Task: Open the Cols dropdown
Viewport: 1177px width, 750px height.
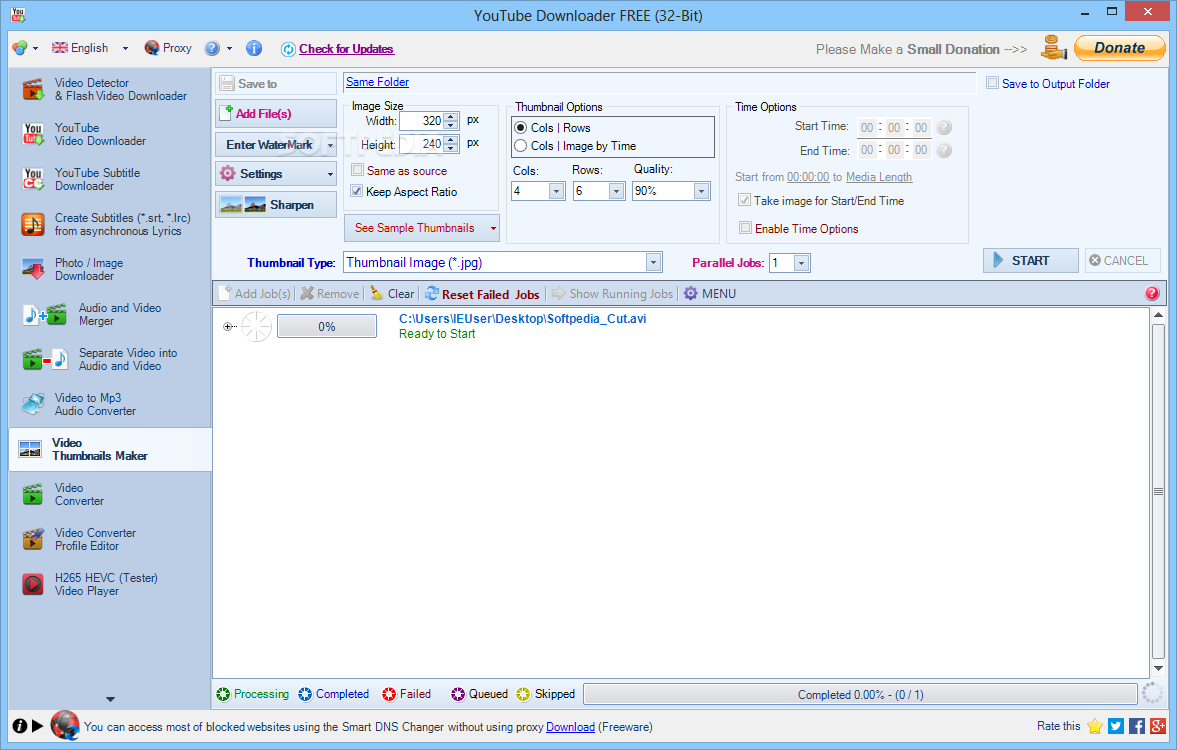Action: coord(557,191)
